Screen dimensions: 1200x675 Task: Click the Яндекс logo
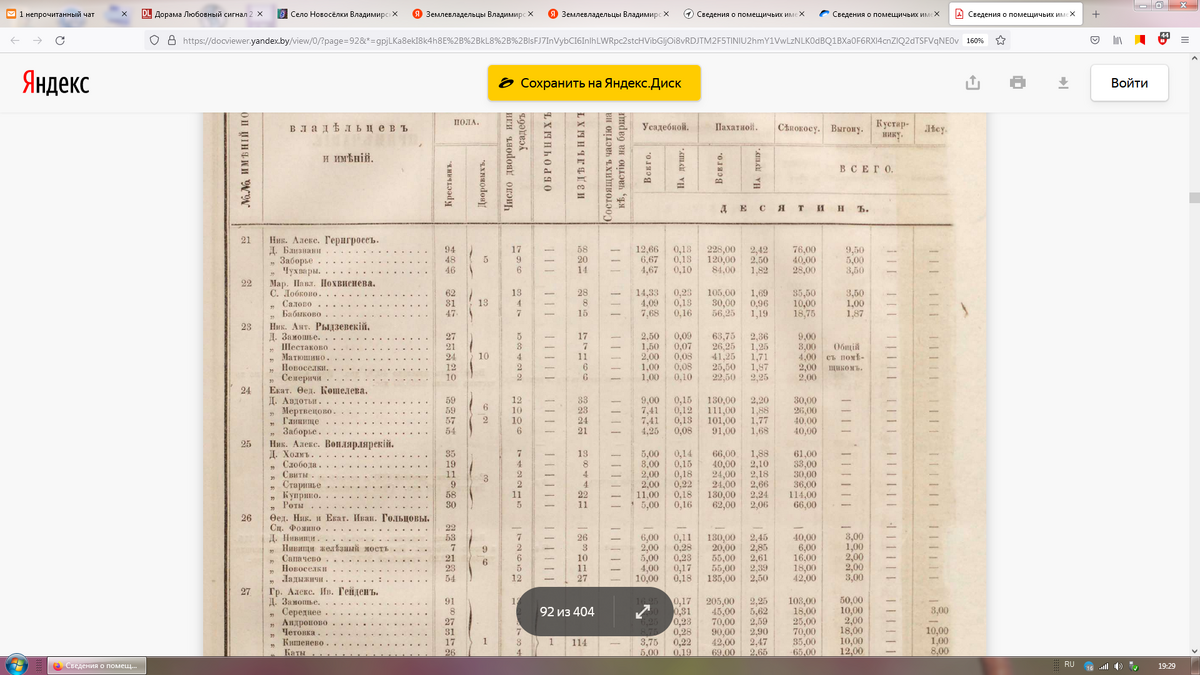point(55,83)
